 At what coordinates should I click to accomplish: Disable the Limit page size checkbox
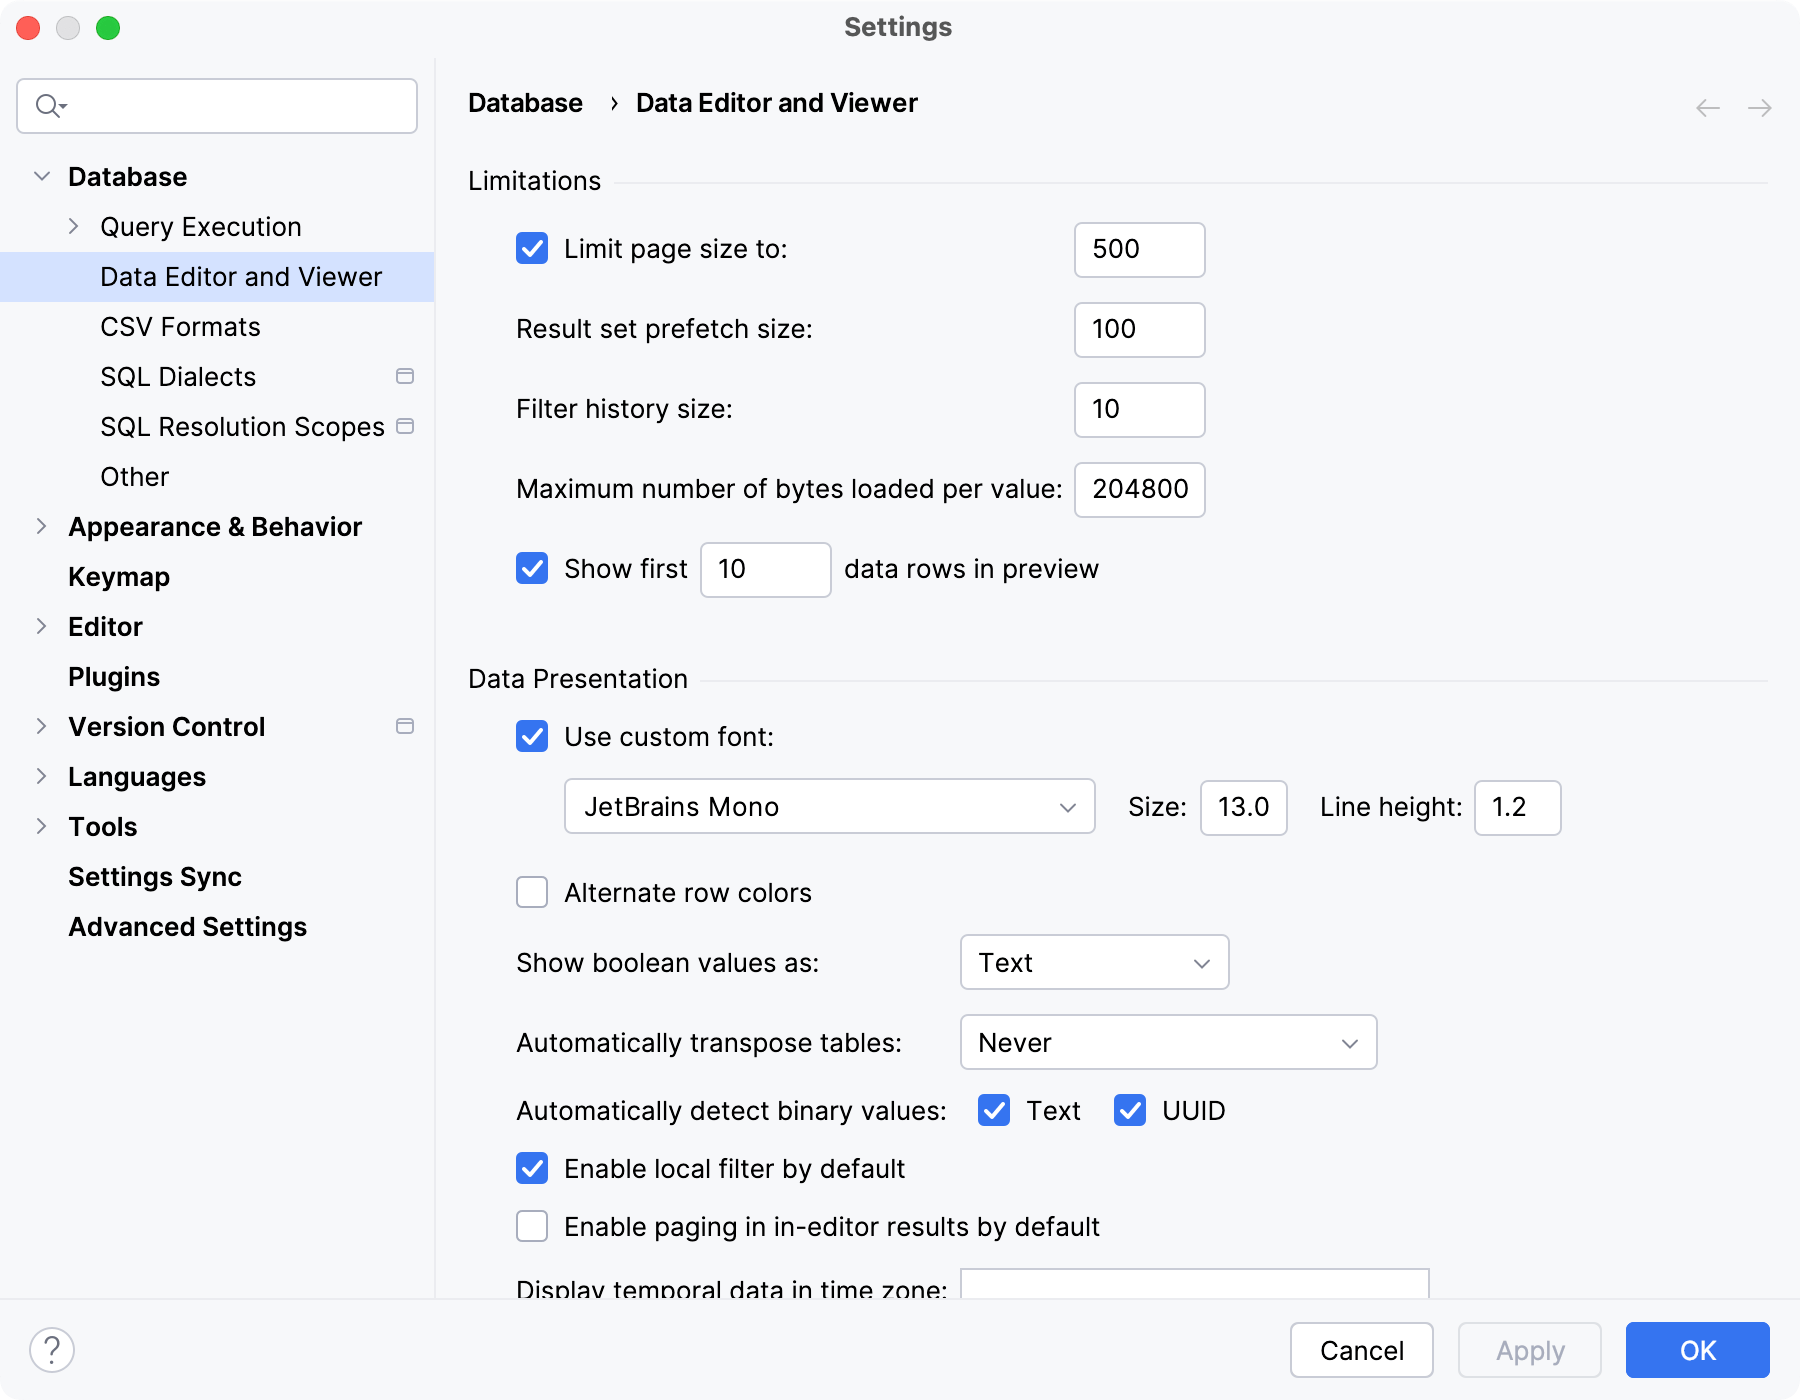pyautogui.click(x=532, y=248)
